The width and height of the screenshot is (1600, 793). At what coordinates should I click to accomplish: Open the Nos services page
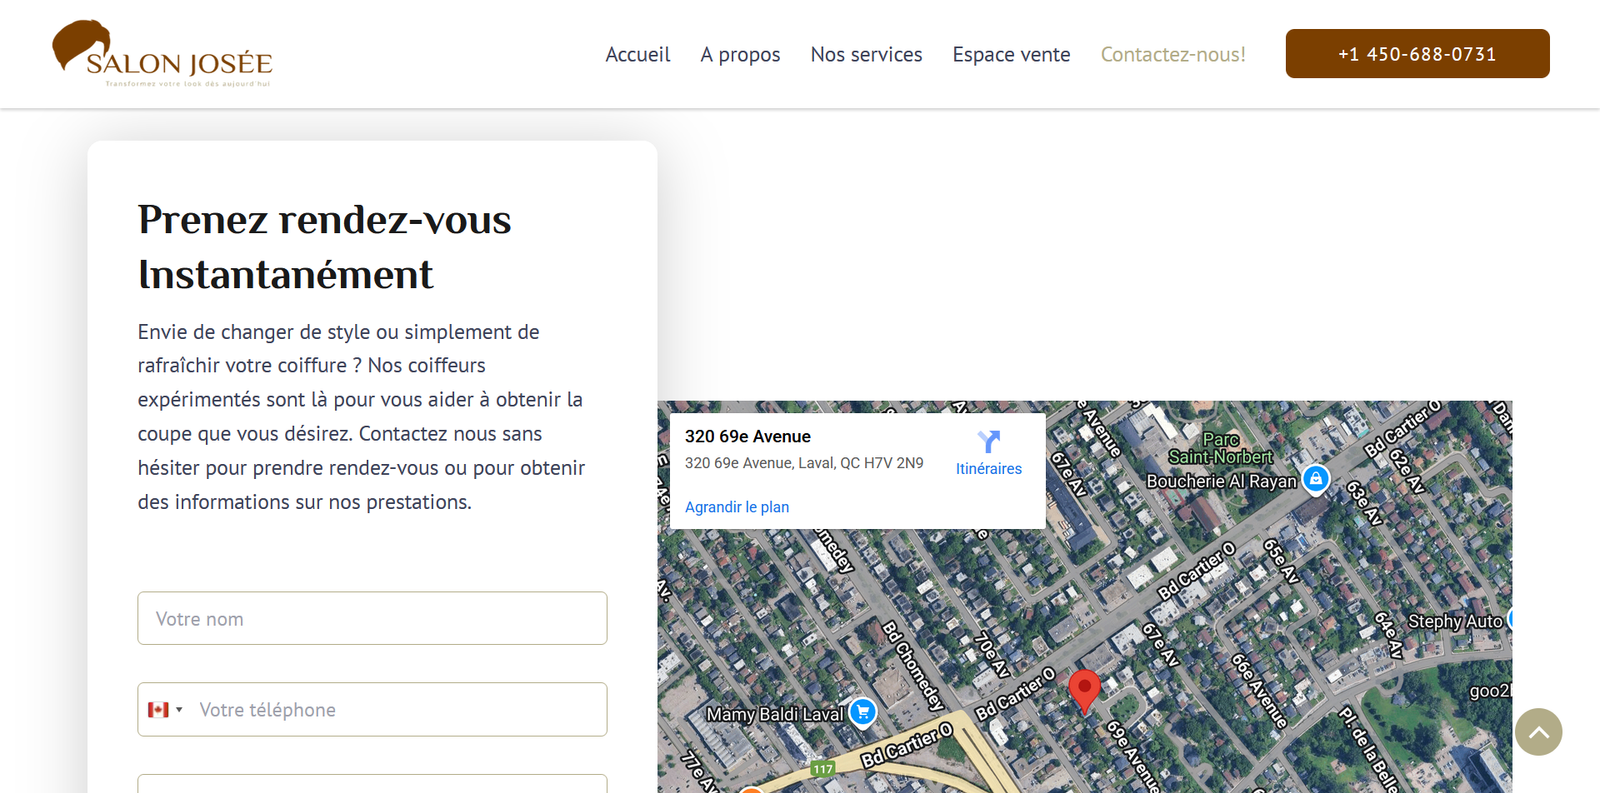(866, 55)
